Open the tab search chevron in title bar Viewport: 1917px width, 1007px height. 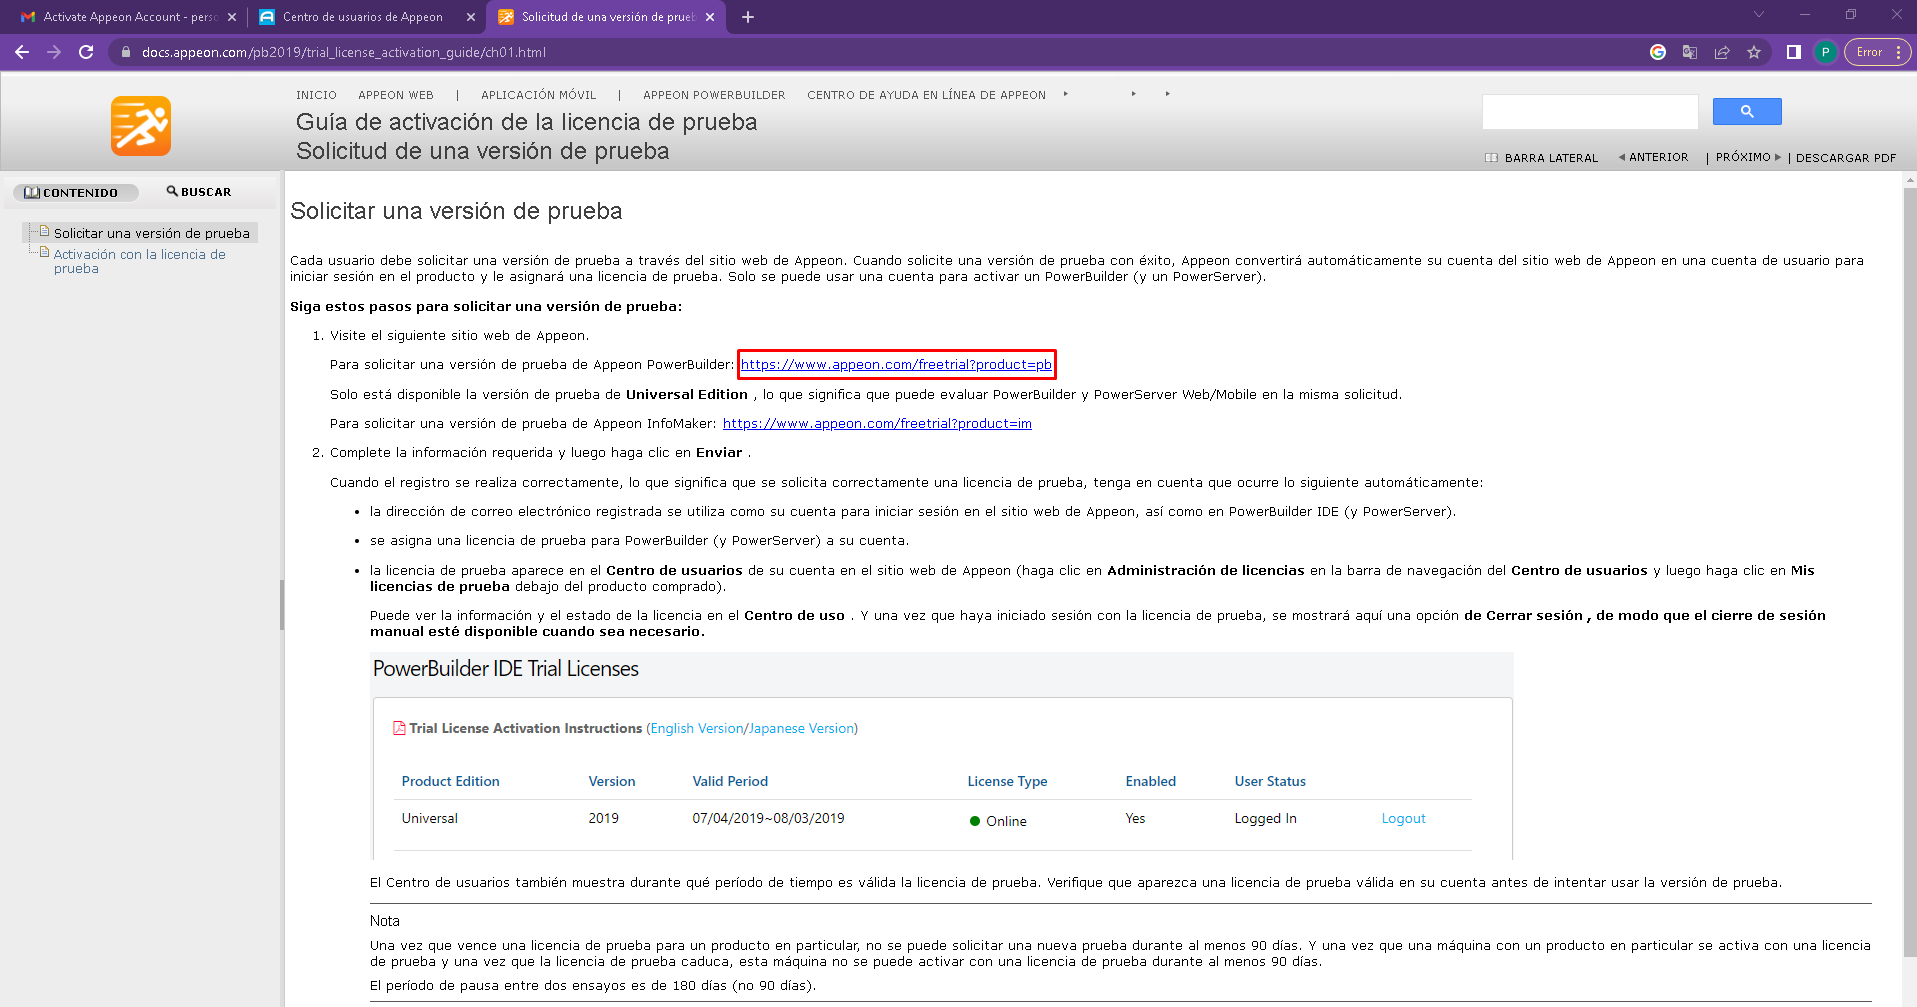pos(1759,15)
